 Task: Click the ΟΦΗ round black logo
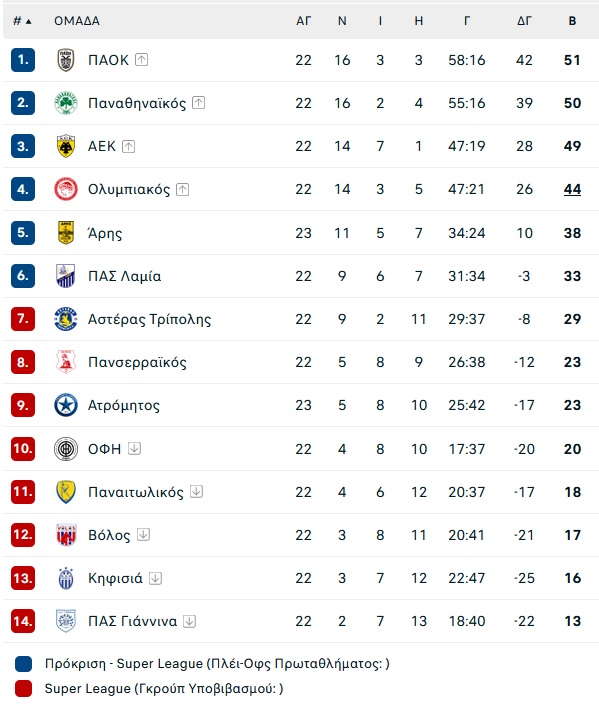click(66, 449)
